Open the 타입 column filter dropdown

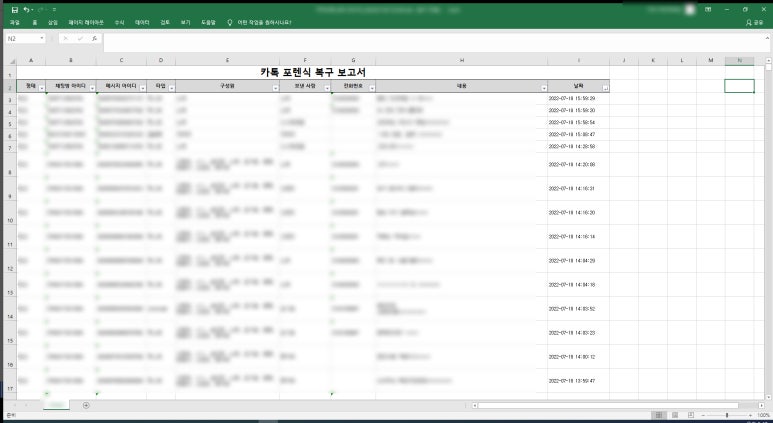(x=172, y=88)
